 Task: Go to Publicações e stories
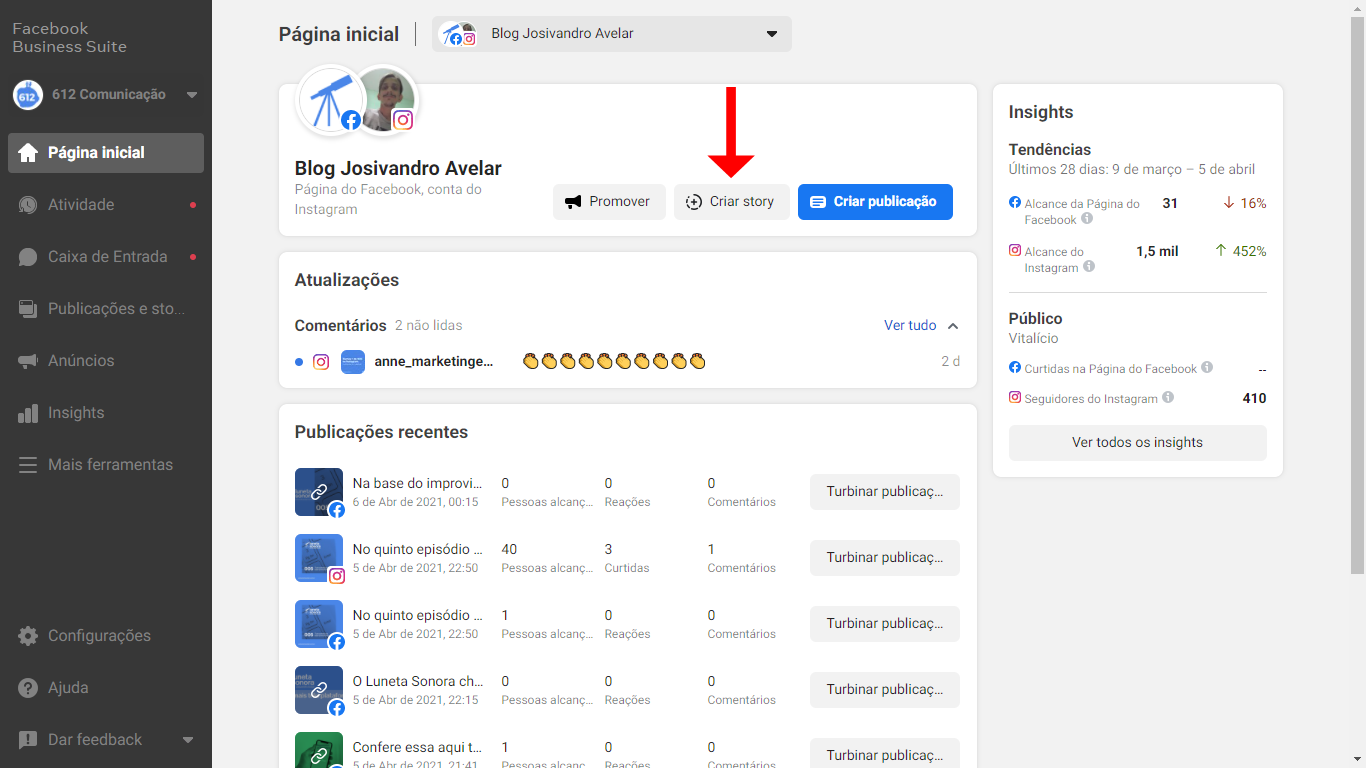[x=106, y=309]
